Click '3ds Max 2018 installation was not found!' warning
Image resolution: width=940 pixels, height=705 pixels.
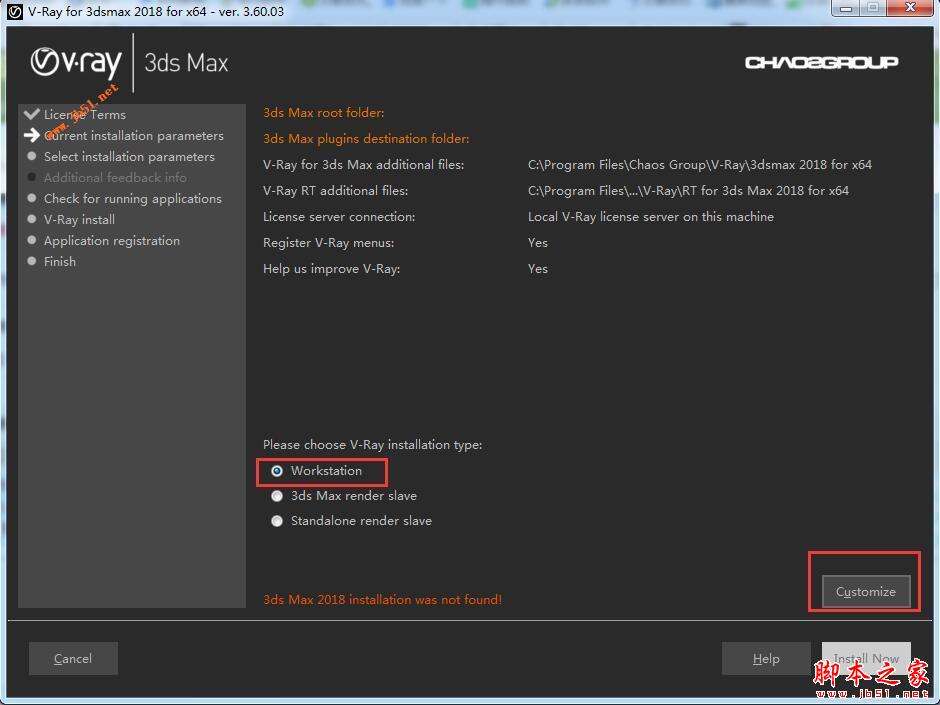click(382, 599)
